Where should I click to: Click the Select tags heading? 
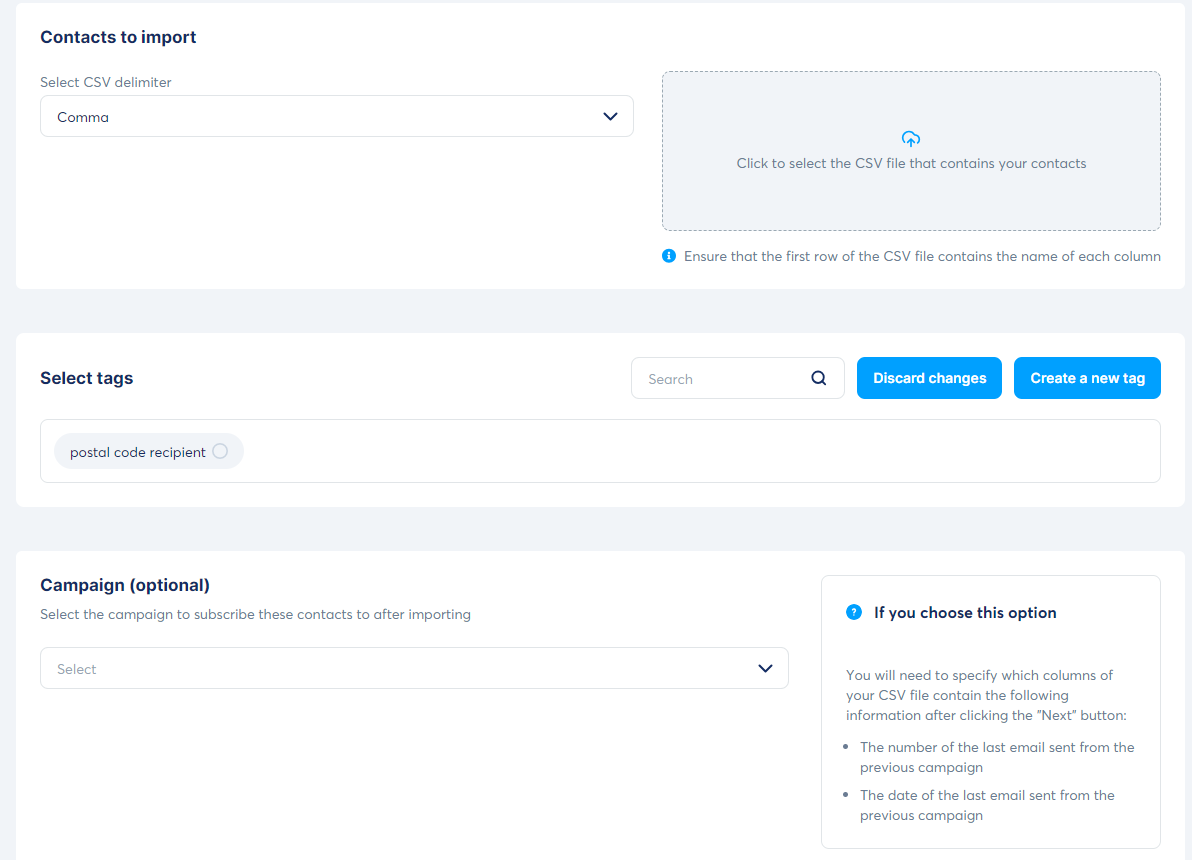coord(87,378)
